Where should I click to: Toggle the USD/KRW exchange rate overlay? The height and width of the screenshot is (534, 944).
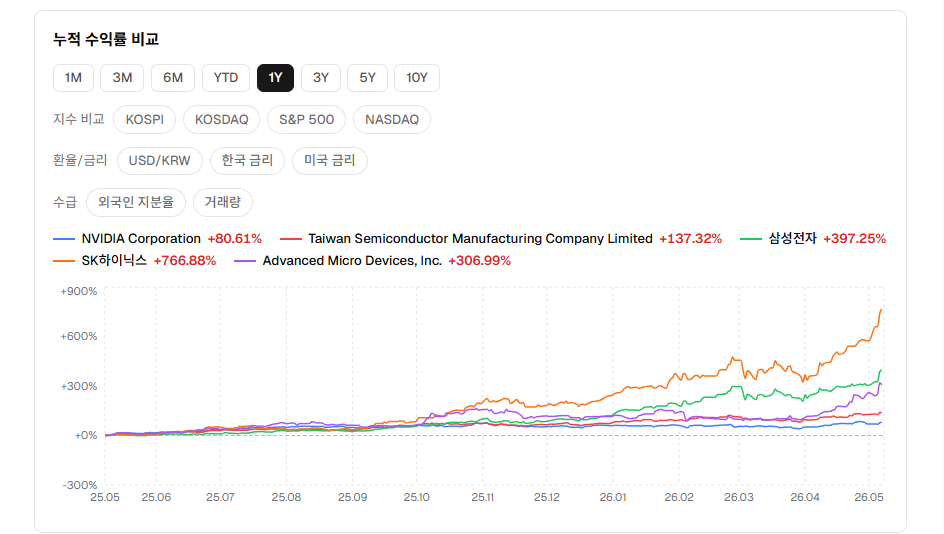pyautogui.click(x=160, y=161)
